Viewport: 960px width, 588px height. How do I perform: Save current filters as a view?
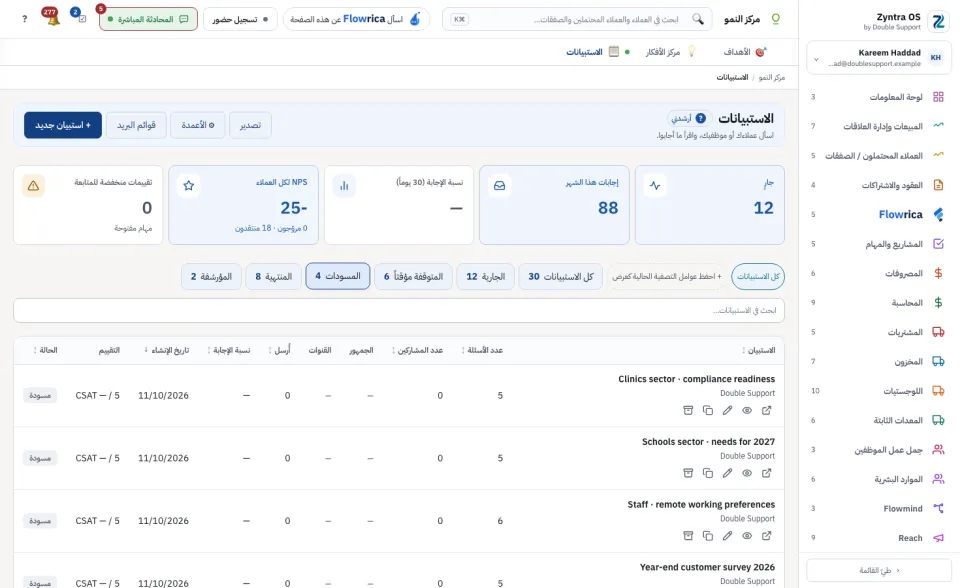point(667,277)
